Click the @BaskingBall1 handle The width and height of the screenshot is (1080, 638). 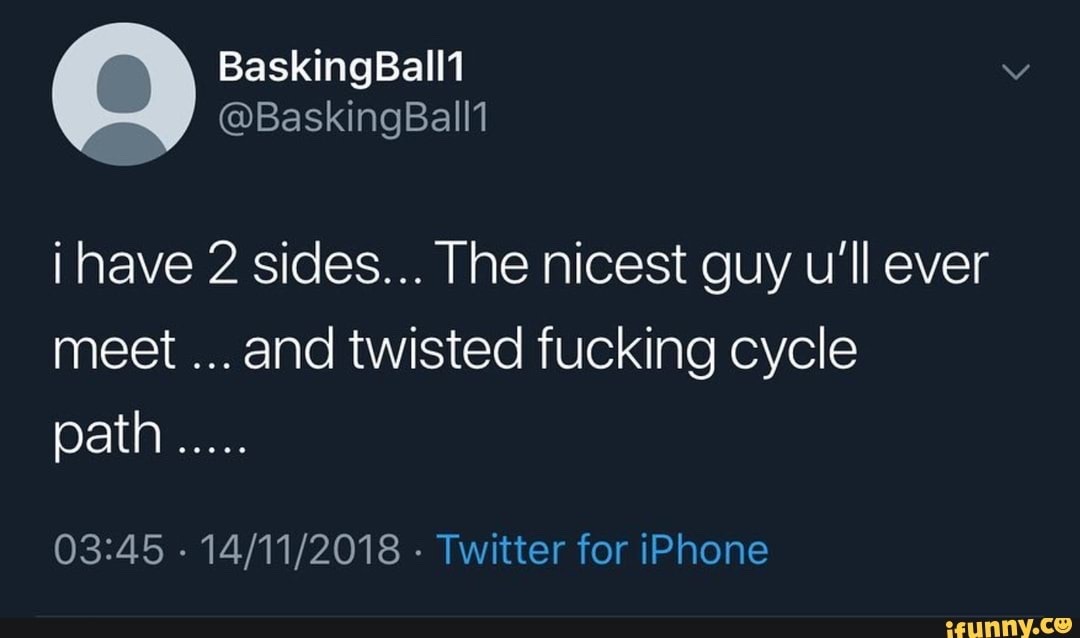pyautogui.click(x=351, y=122)
